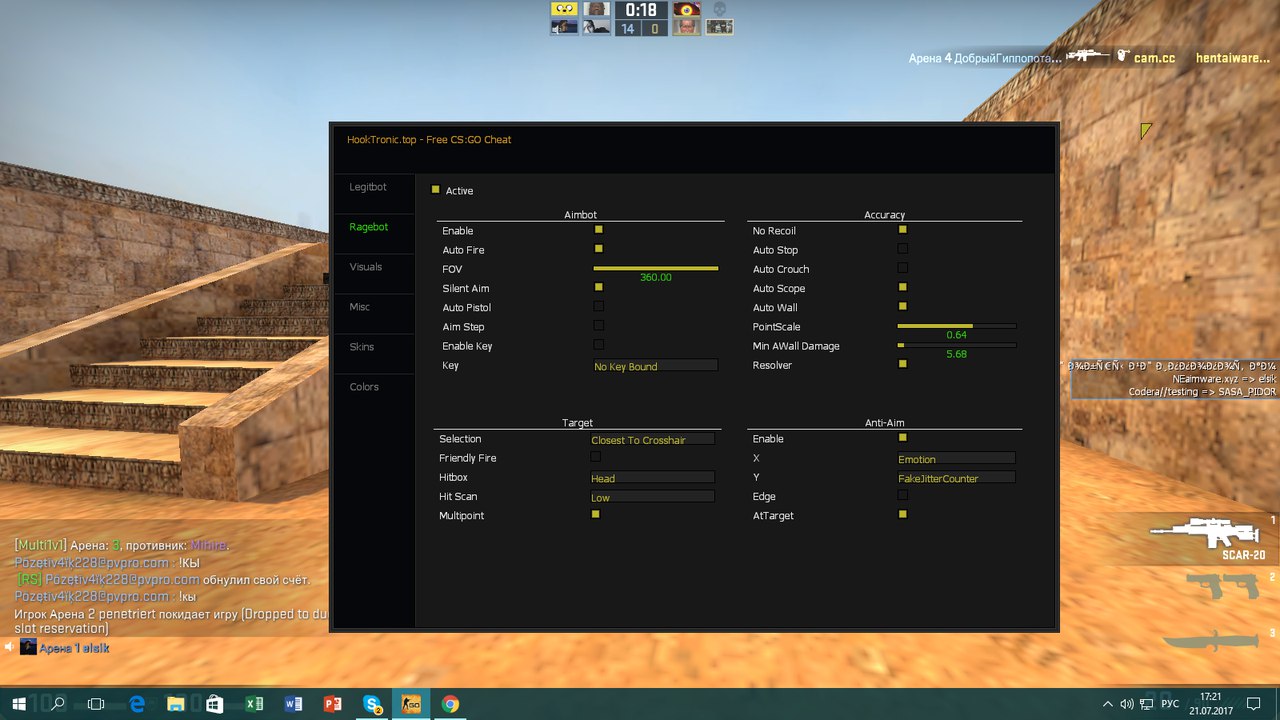Click the РУС language indicator
The height and width of the screenshot is (720, 1280).
[1169, 704]
